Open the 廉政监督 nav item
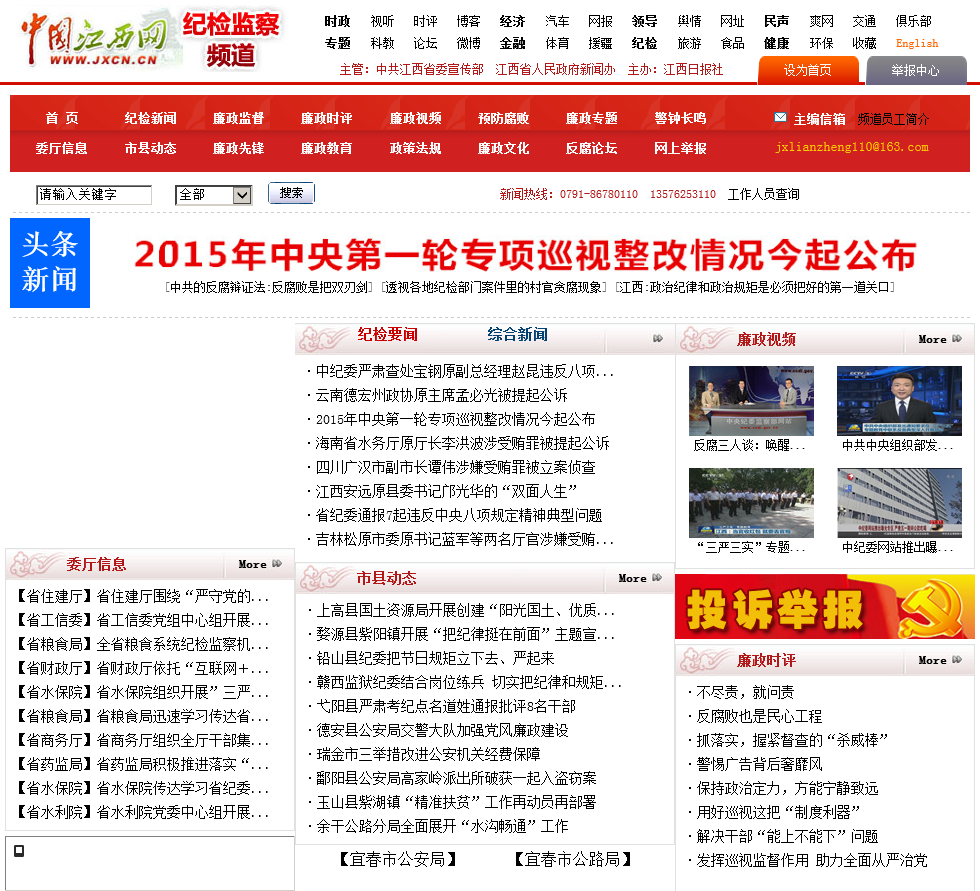 [x=238, y=118]
